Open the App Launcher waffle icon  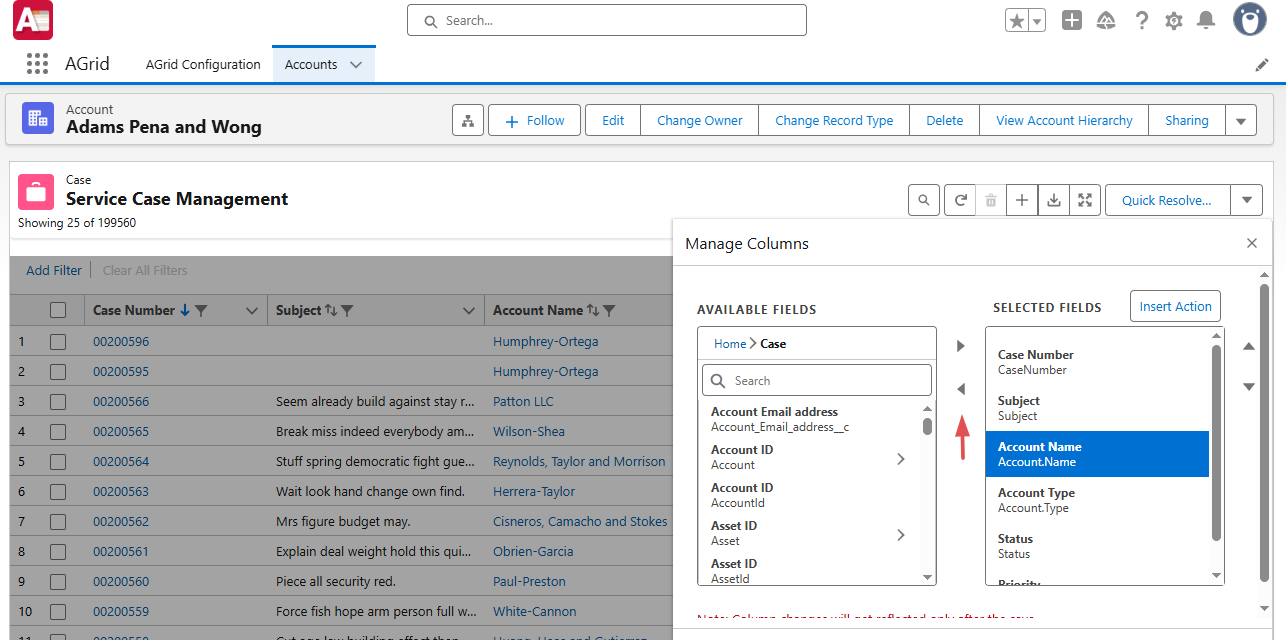pyautogui.click(x=37, y=64)
